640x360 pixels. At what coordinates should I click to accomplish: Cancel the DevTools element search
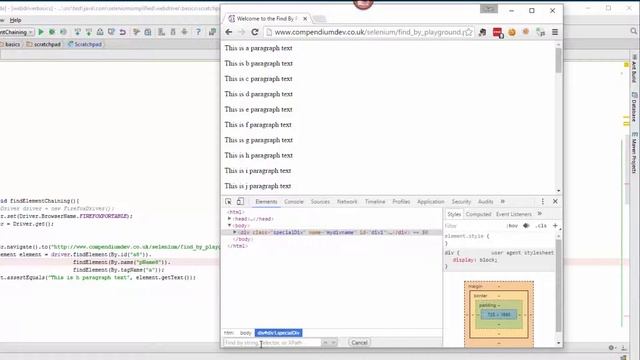359,342
